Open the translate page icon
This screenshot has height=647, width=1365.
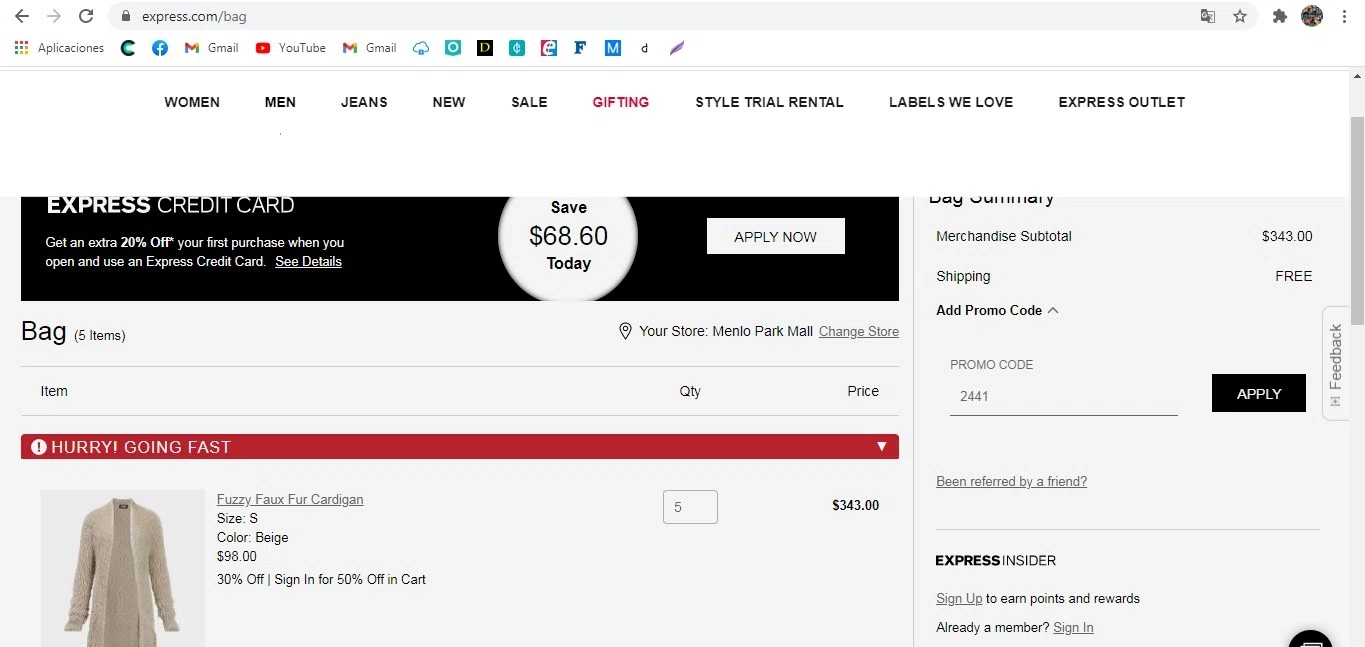click(1208, 16)
